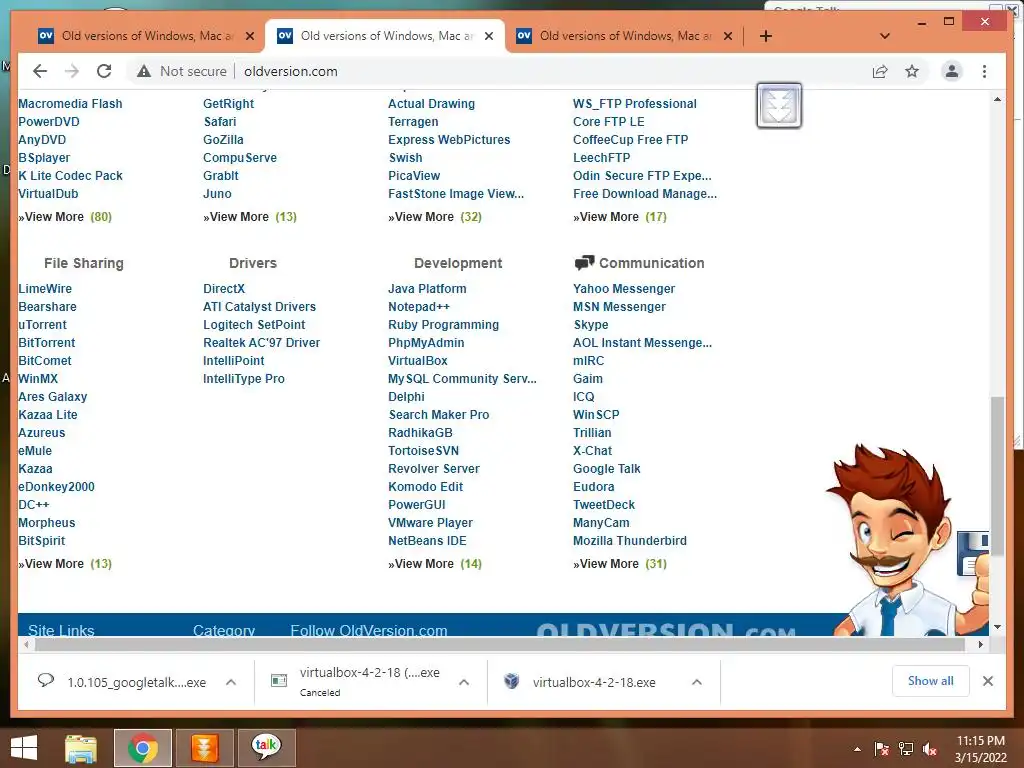The image size is (1024, 768).
Task: Switch to the first Old versions tab
Action: [145, 36]
